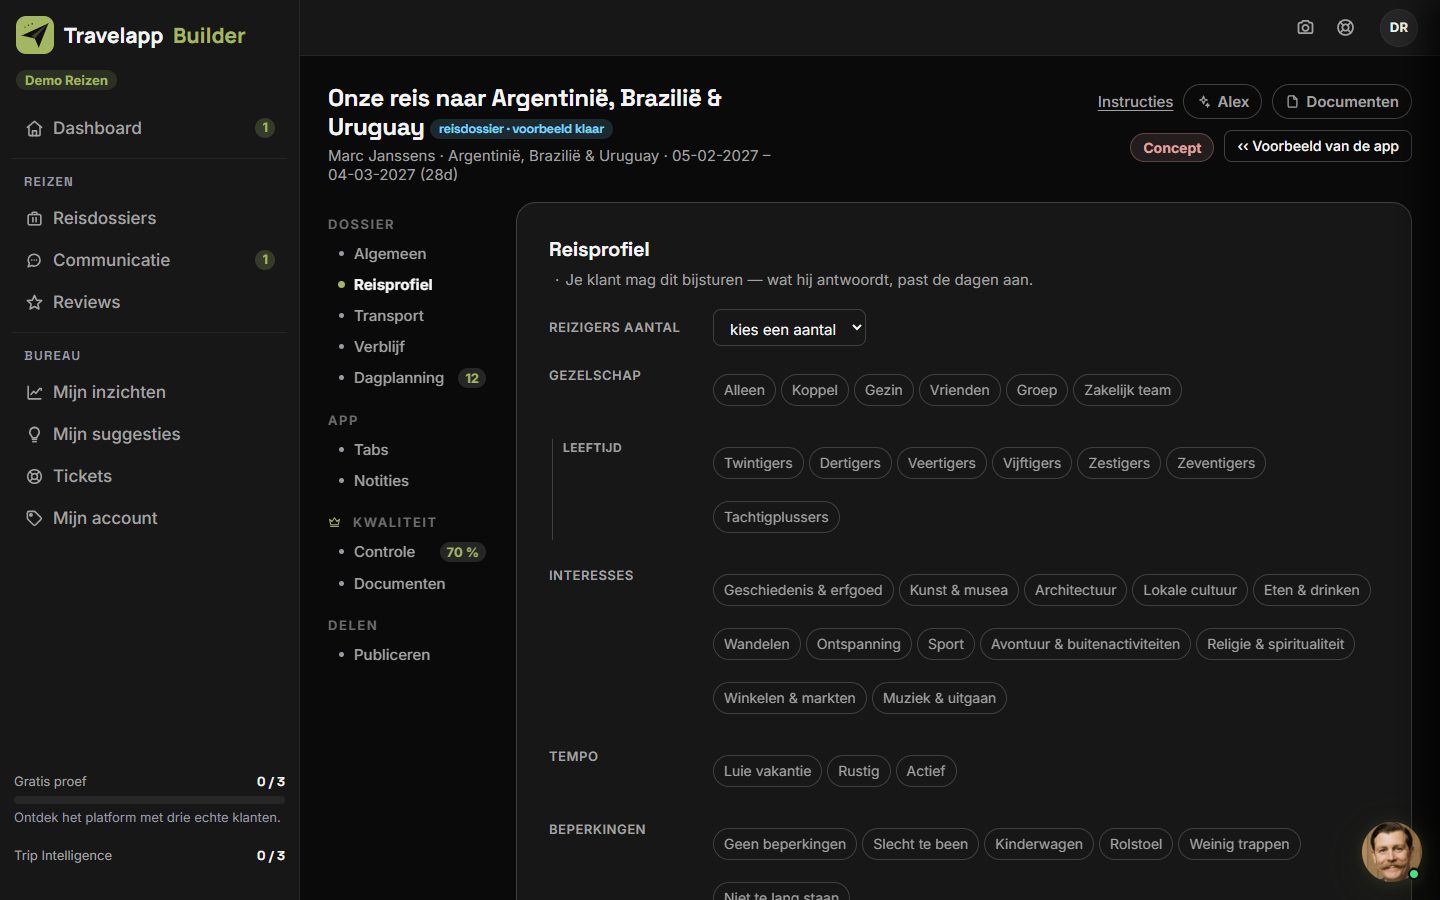Select the Geen beperkingen chip
Screen dimensions: 1440x900
(785, 844)
